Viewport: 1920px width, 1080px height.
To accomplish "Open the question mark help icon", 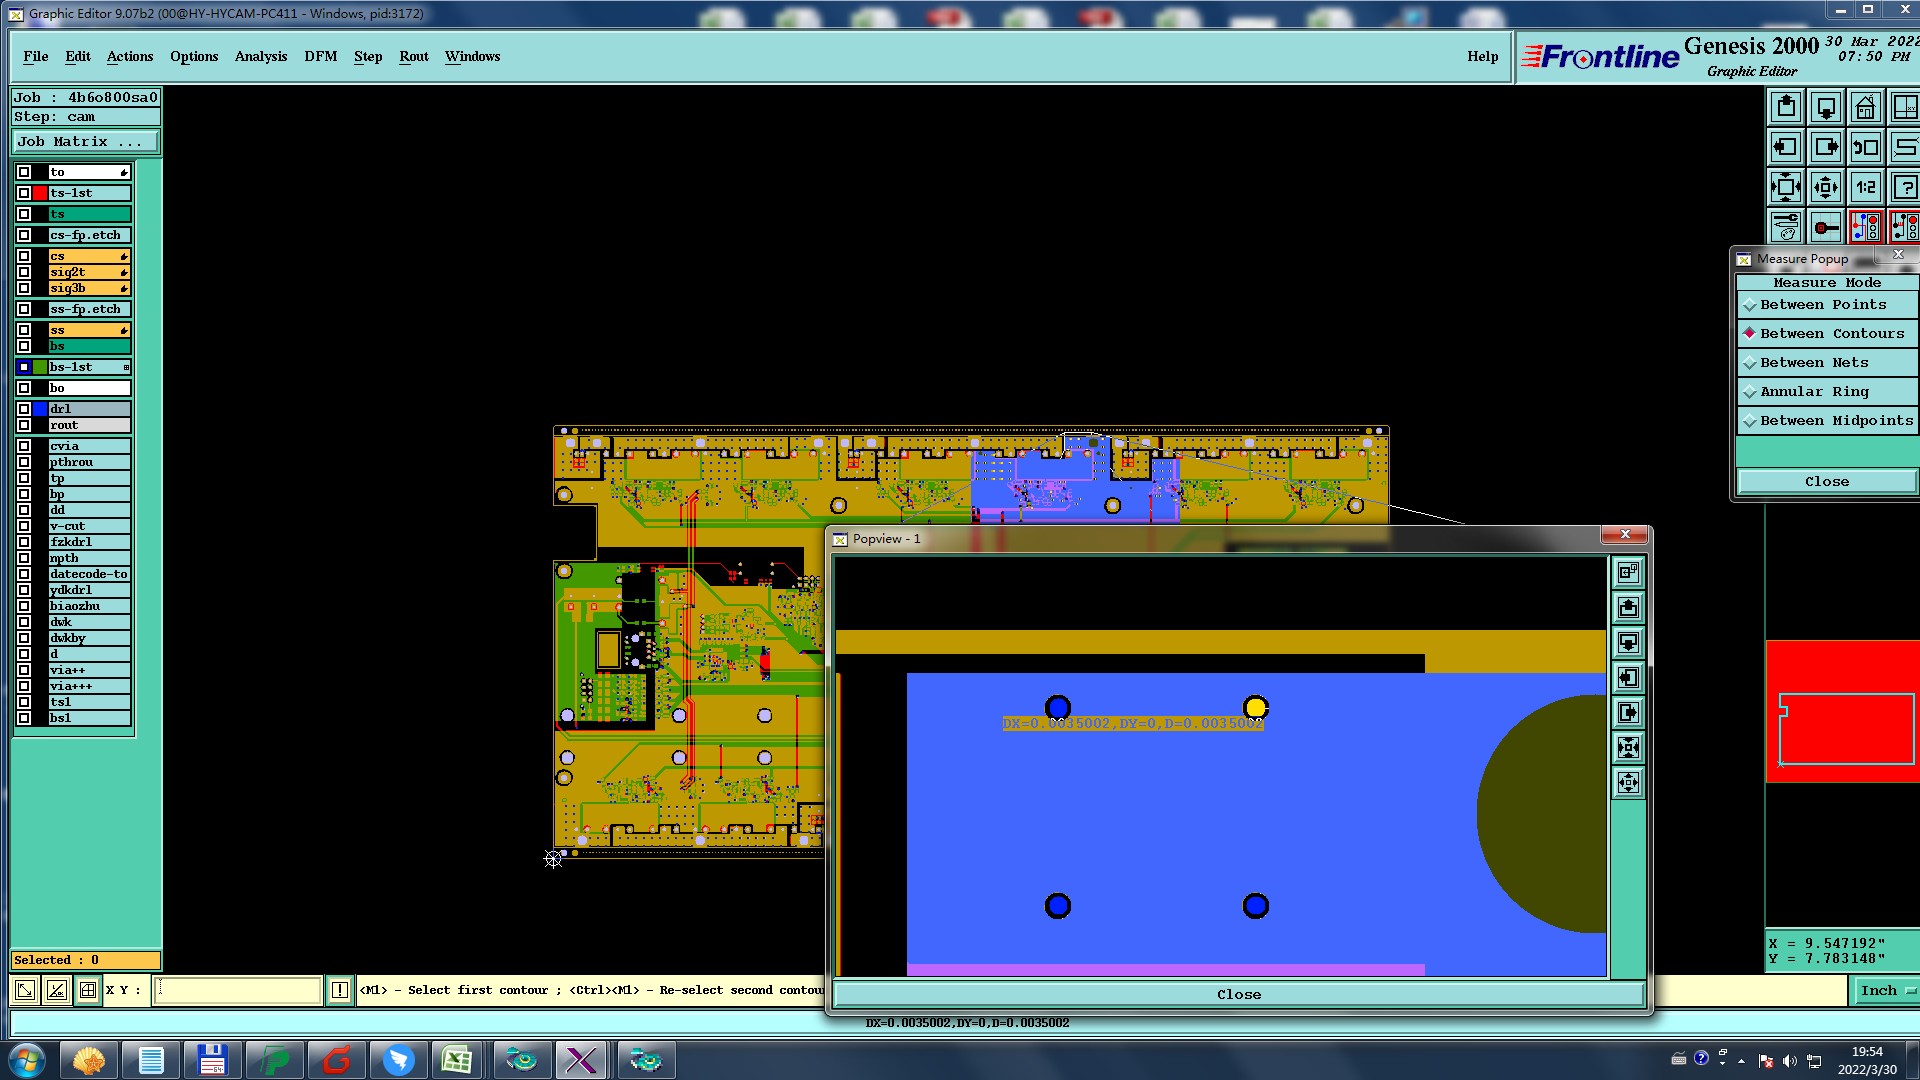I will [x=1905, y=187].
